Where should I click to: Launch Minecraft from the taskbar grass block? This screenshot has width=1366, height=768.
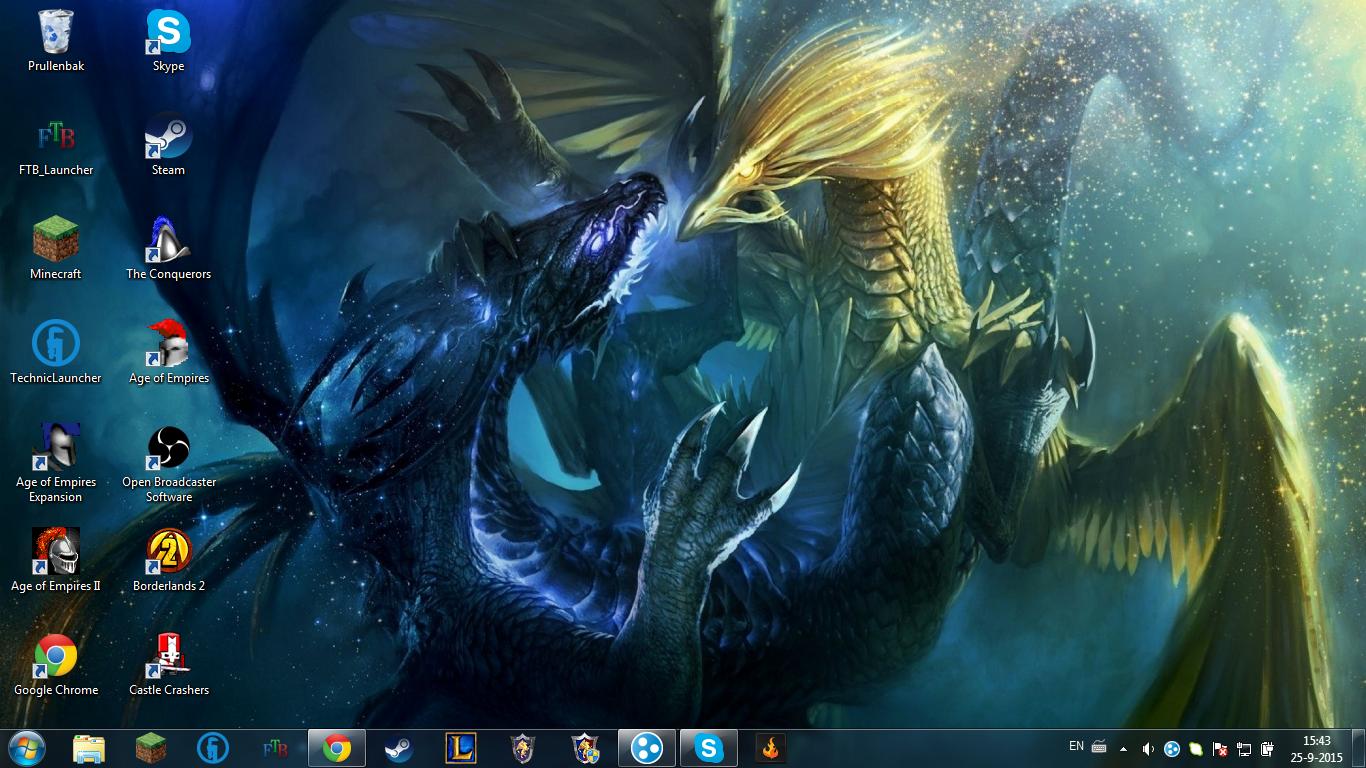pyautogui.click(x=151, y=748)
